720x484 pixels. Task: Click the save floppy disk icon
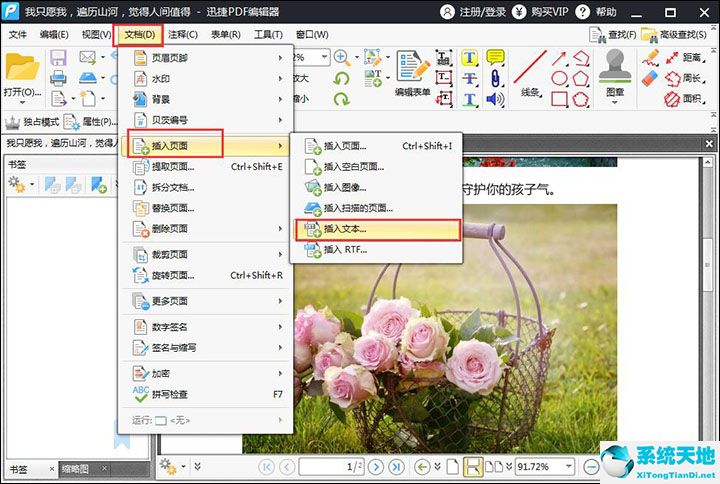(x=58, y=58)
